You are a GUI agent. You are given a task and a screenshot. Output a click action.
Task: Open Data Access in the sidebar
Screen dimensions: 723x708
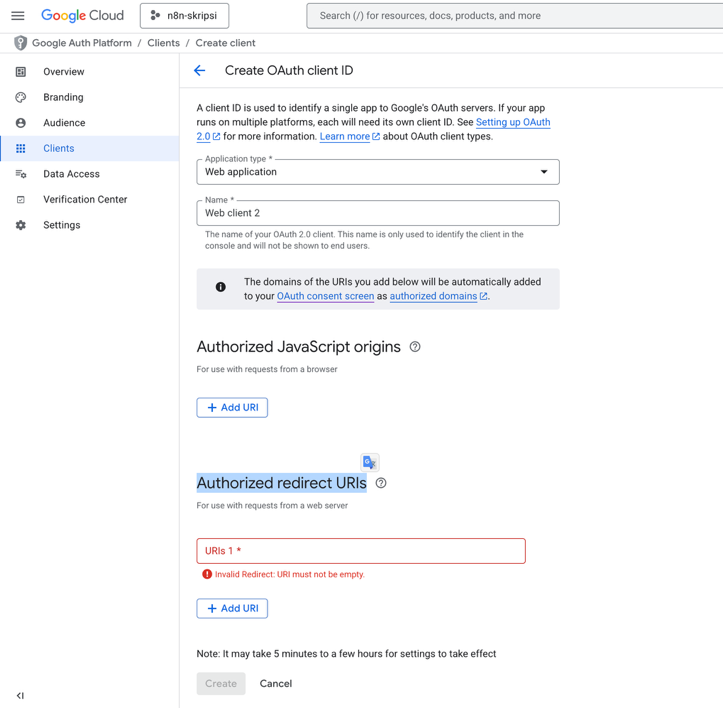pos(71,174)
